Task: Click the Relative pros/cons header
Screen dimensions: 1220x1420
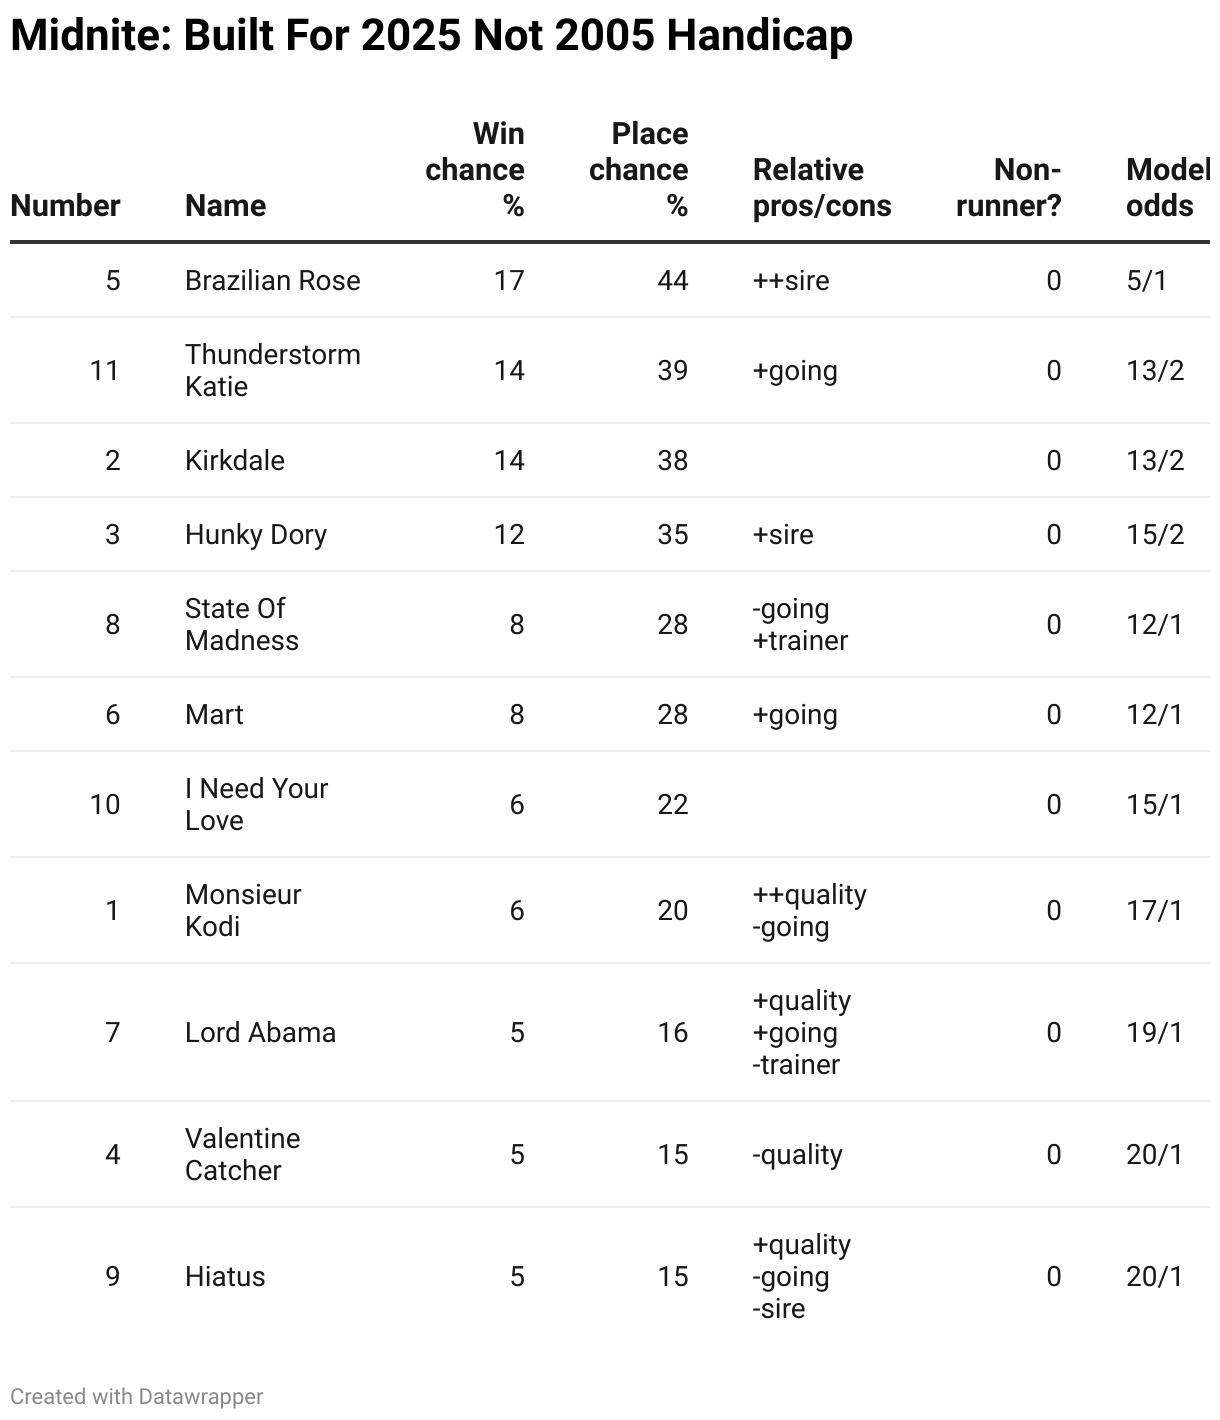Action: (821, 188)
